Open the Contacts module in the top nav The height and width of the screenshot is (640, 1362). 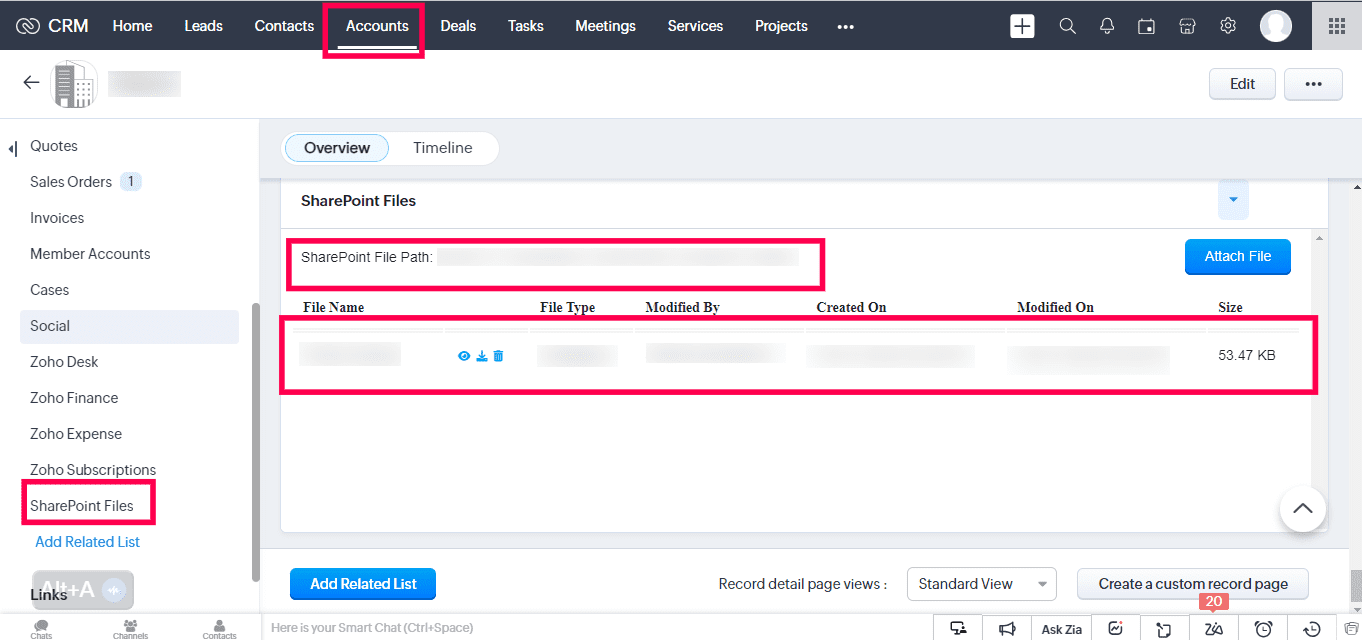coord(284,26)
